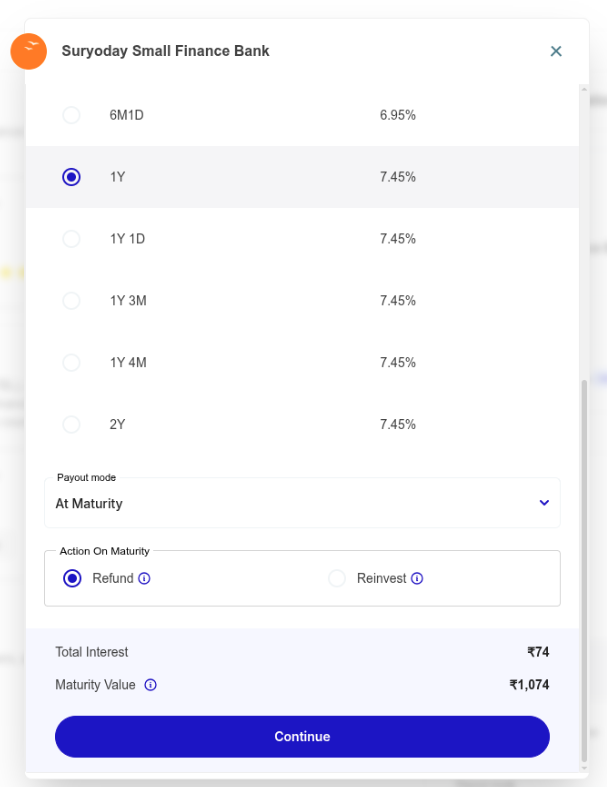The width and height of the screenshot is (607, 787).
Task: Click the Maturity Value info icon
Action: coord(150,685)
